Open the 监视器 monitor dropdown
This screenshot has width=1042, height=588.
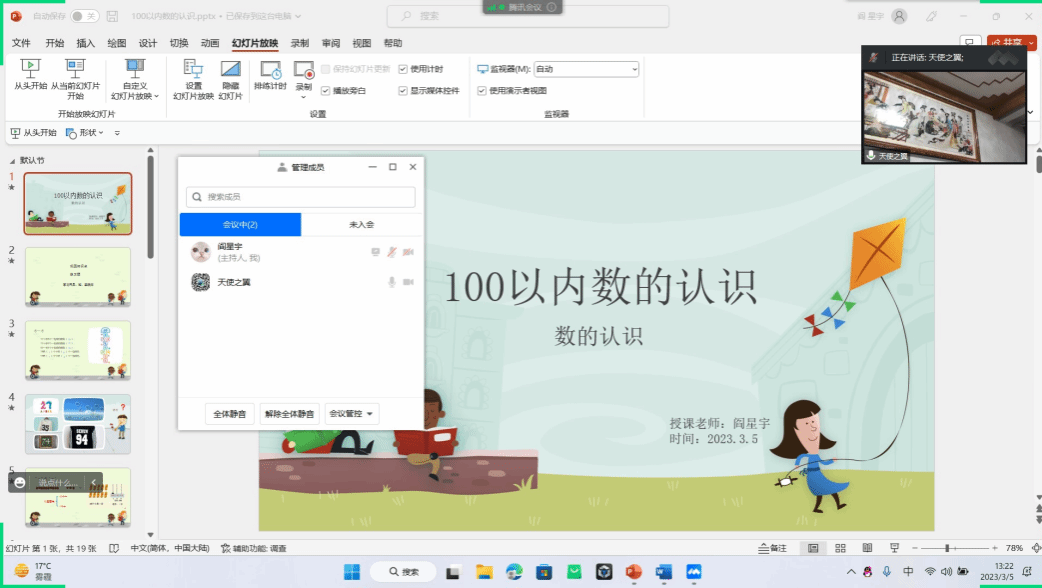point(586,69)
